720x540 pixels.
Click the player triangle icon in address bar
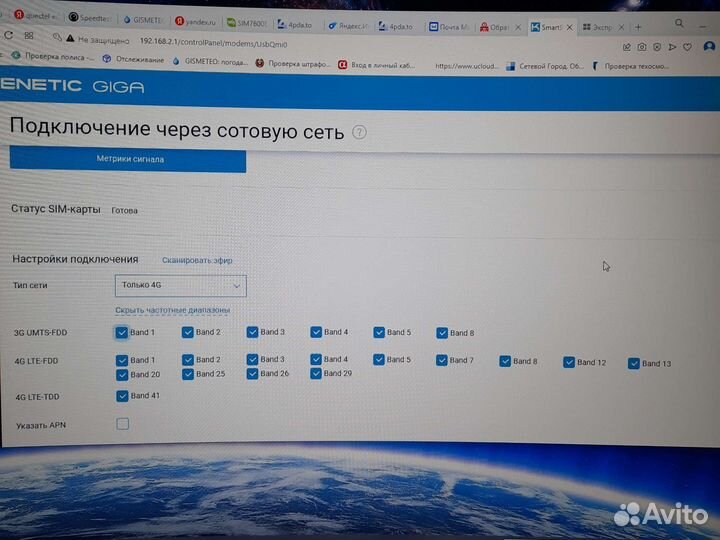(x=672, y=47)
